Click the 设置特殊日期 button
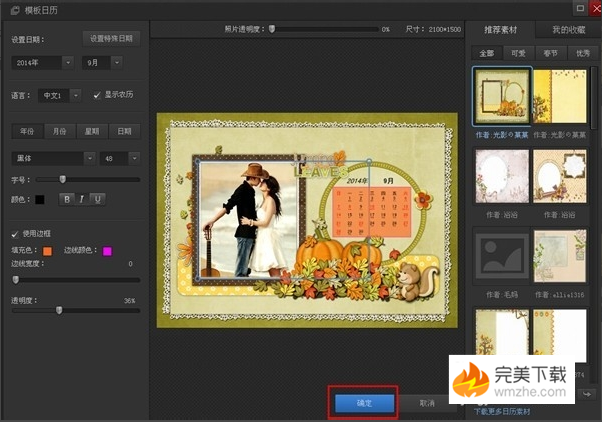This screenshot has width=602, height=422. (112, 38)
